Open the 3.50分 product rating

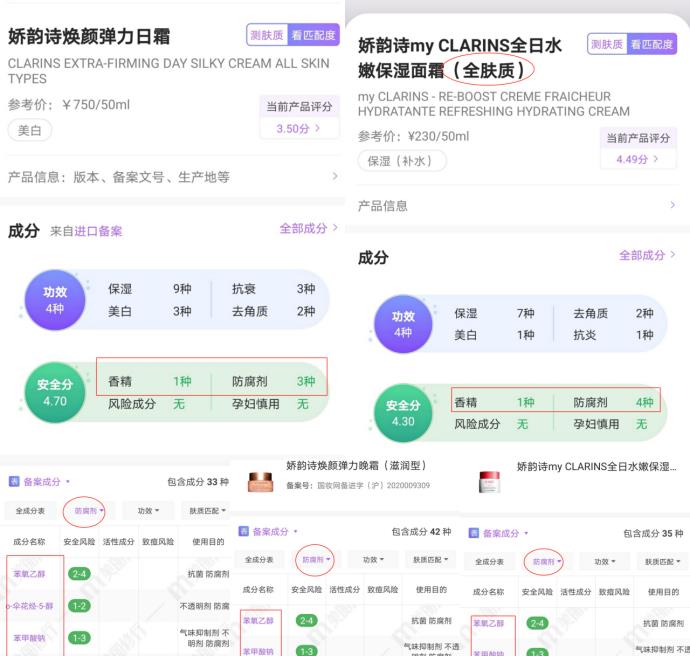tap(298, 128)
